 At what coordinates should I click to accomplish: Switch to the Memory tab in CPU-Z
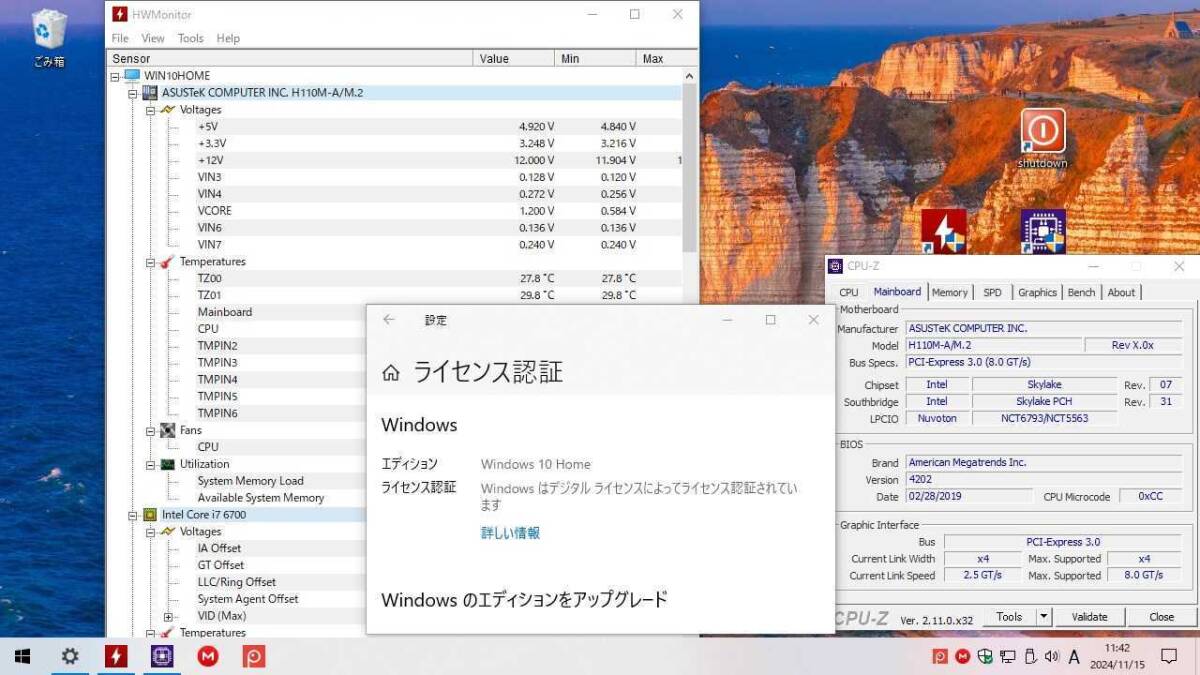point(949,293)
